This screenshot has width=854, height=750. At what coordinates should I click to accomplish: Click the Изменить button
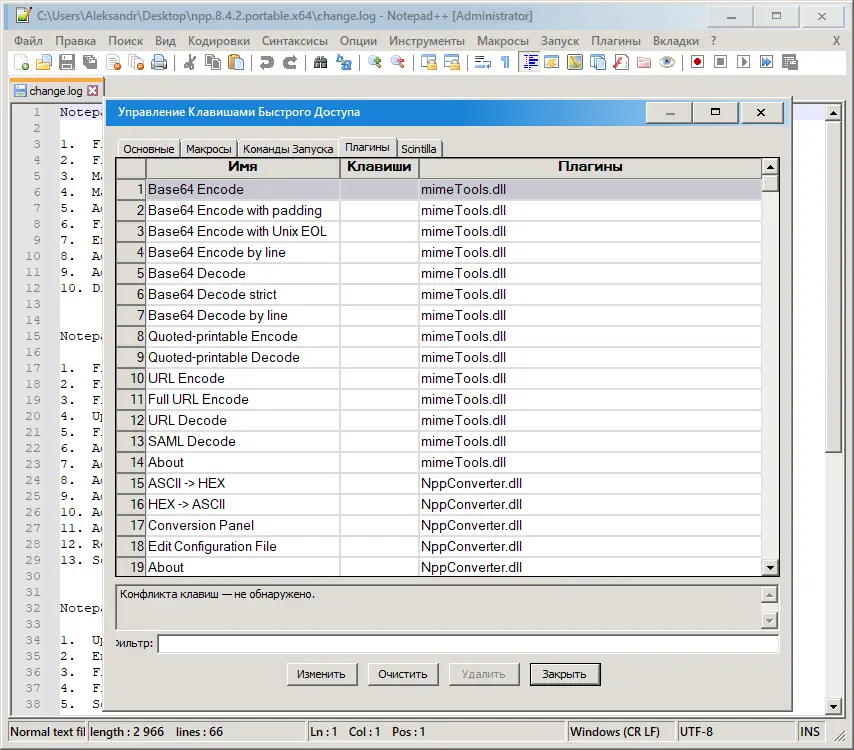click(x=321, y=674)
